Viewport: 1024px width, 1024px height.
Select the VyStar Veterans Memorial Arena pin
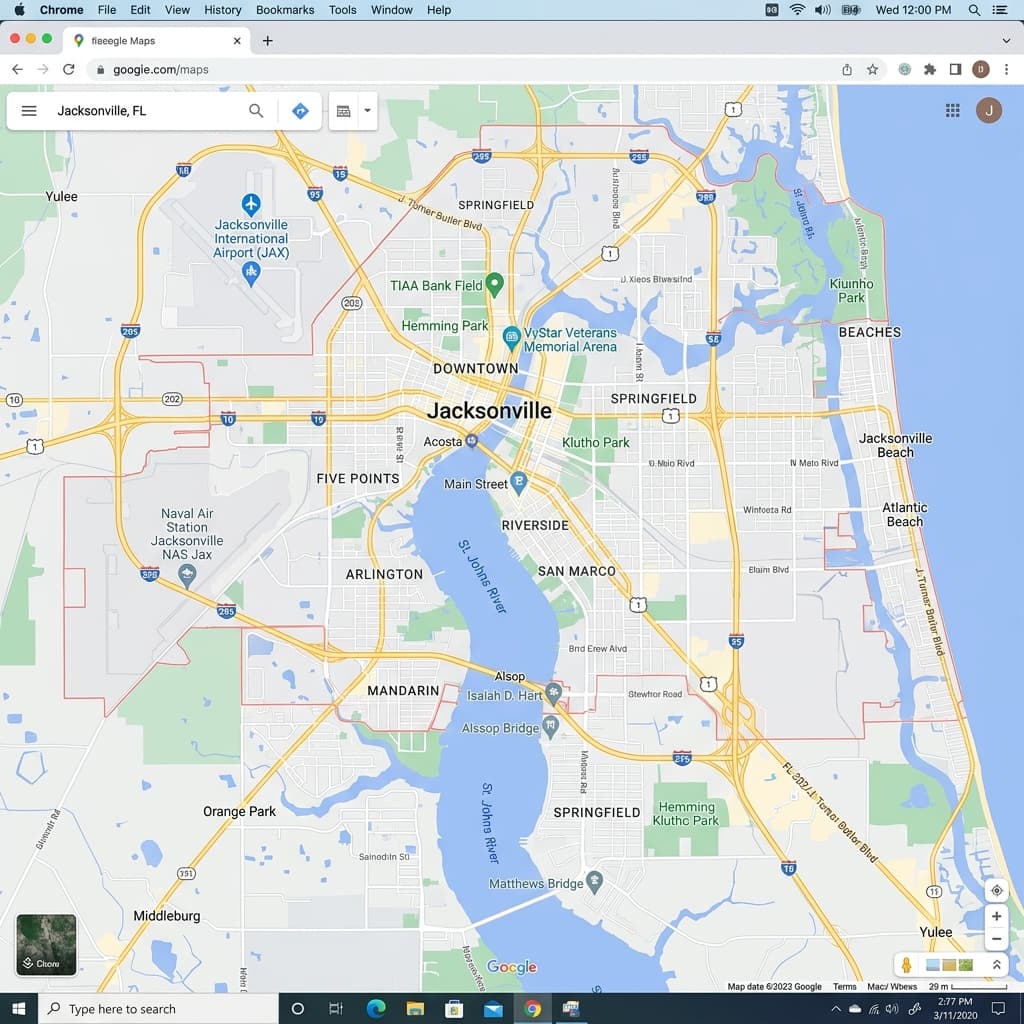coord(511,338)
